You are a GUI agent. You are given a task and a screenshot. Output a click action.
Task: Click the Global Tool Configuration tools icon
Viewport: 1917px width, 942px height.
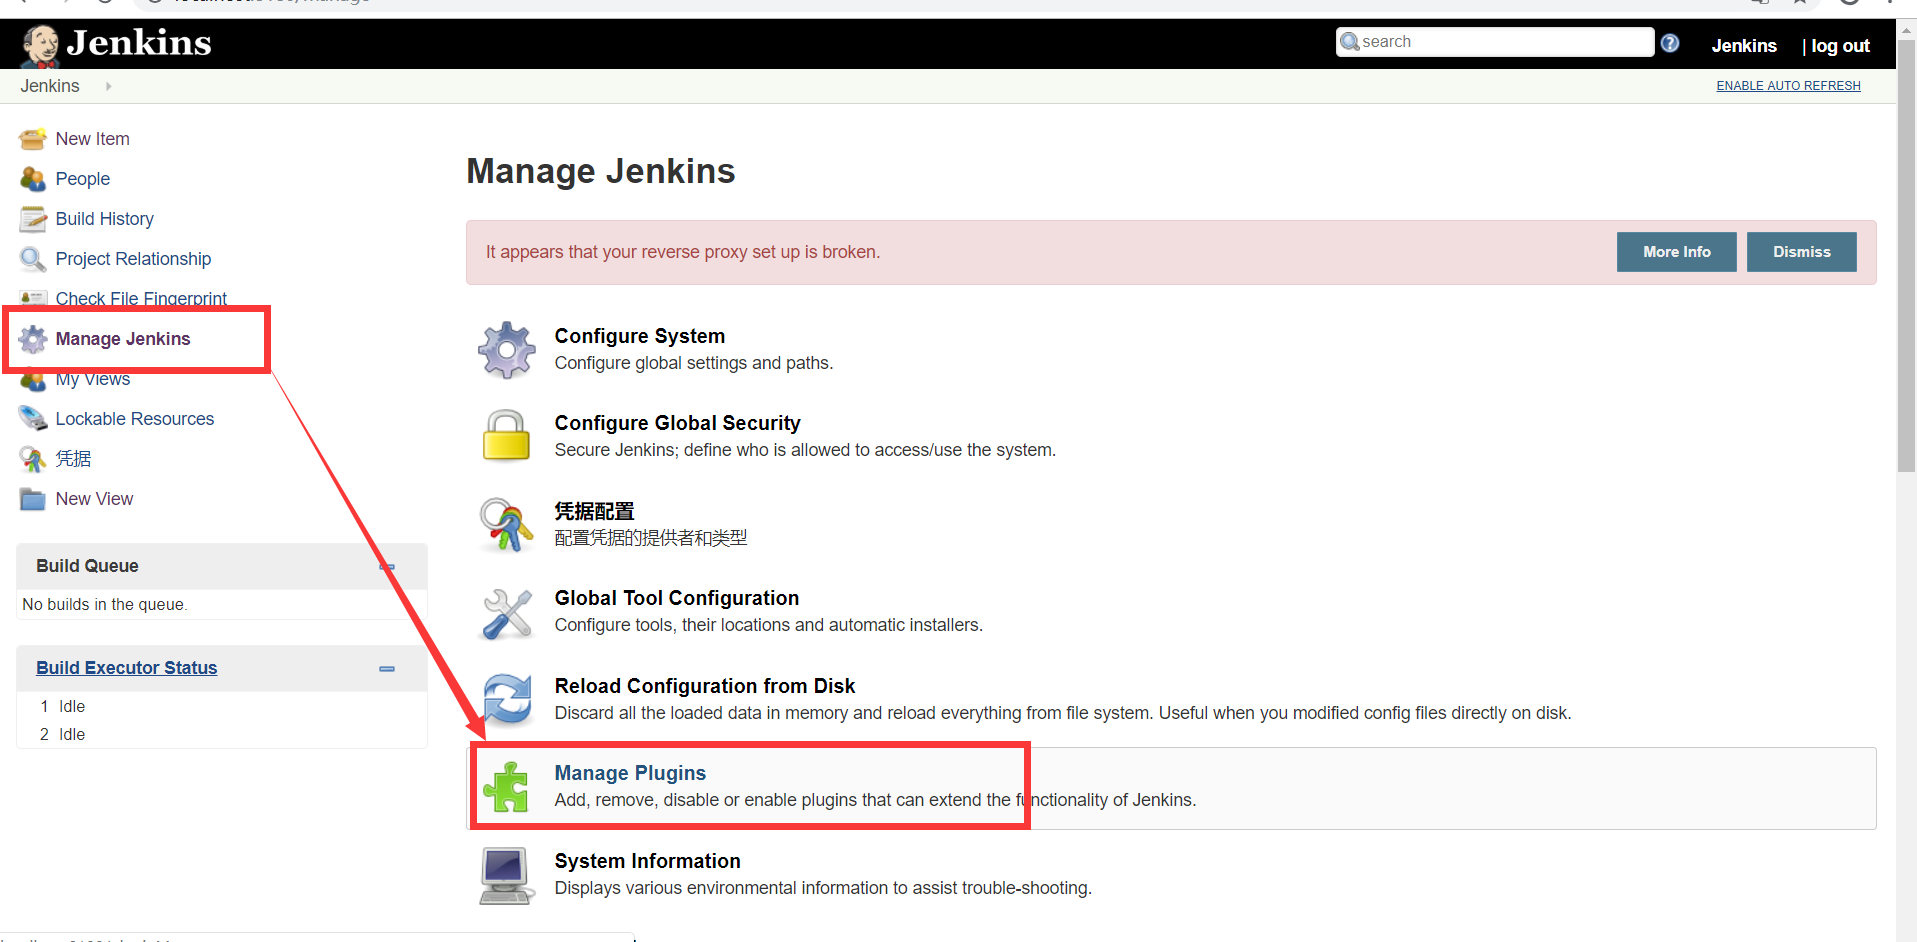[507, 612]
